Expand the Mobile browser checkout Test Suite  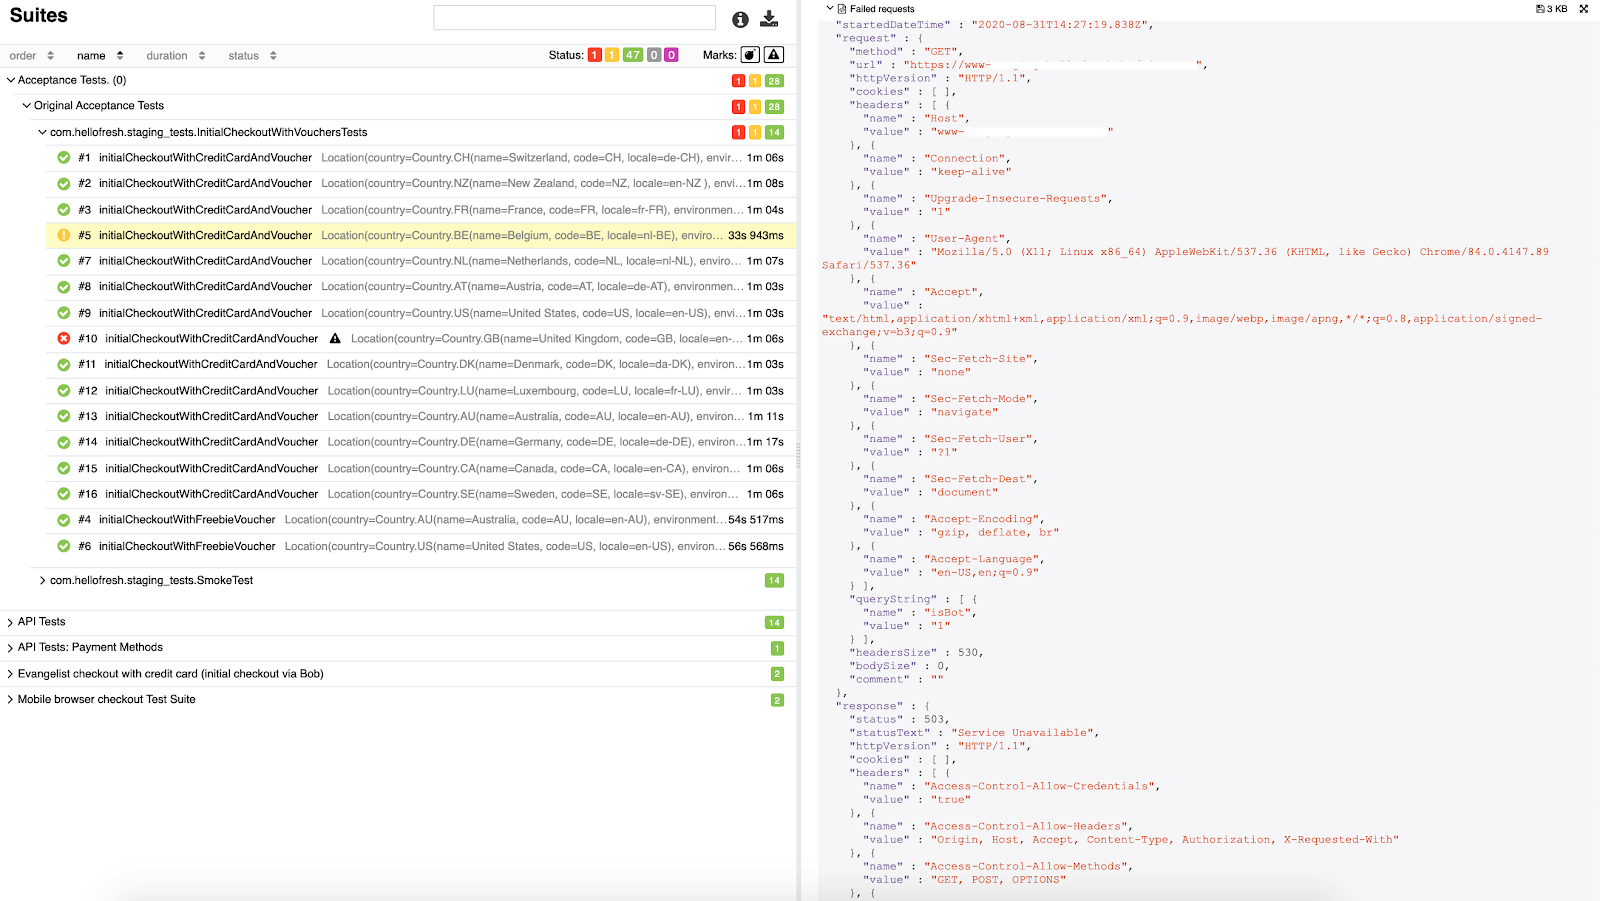pos(11,700)
